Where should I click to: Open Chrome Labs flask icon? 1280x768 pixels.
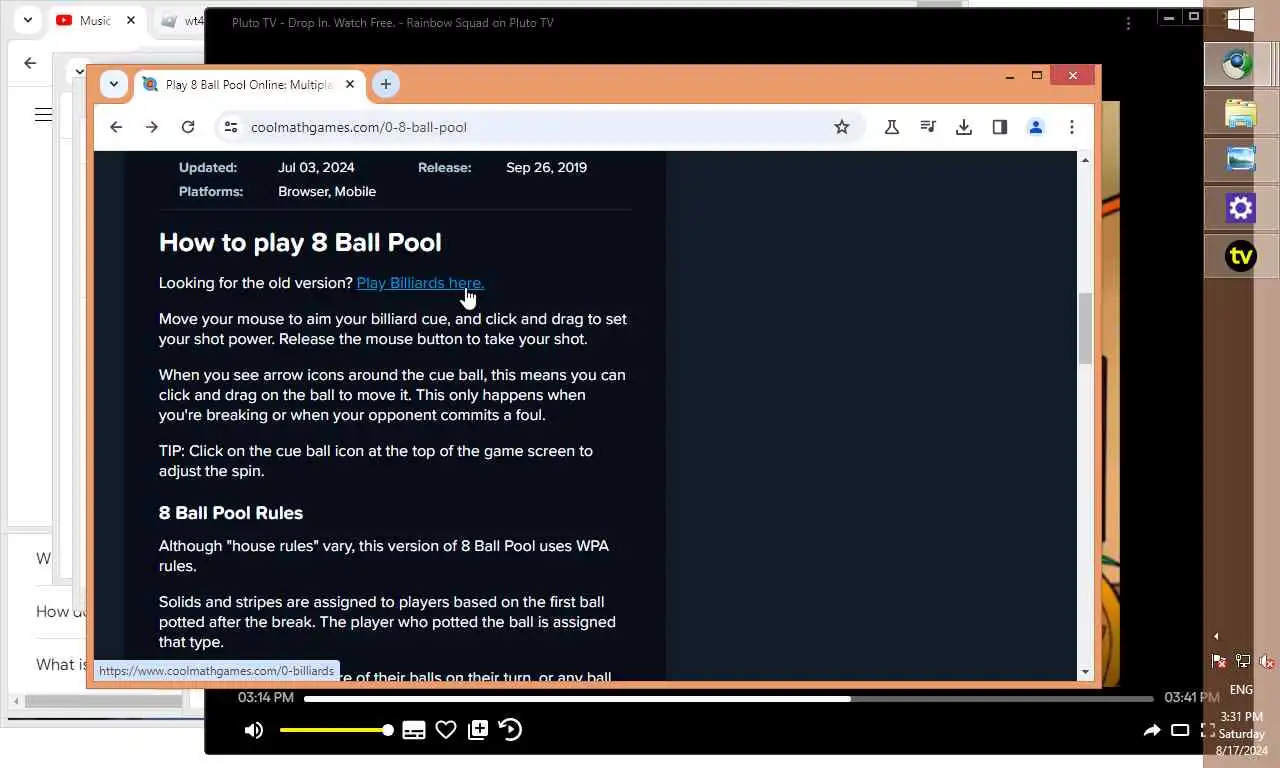click(x=892, y=127)
